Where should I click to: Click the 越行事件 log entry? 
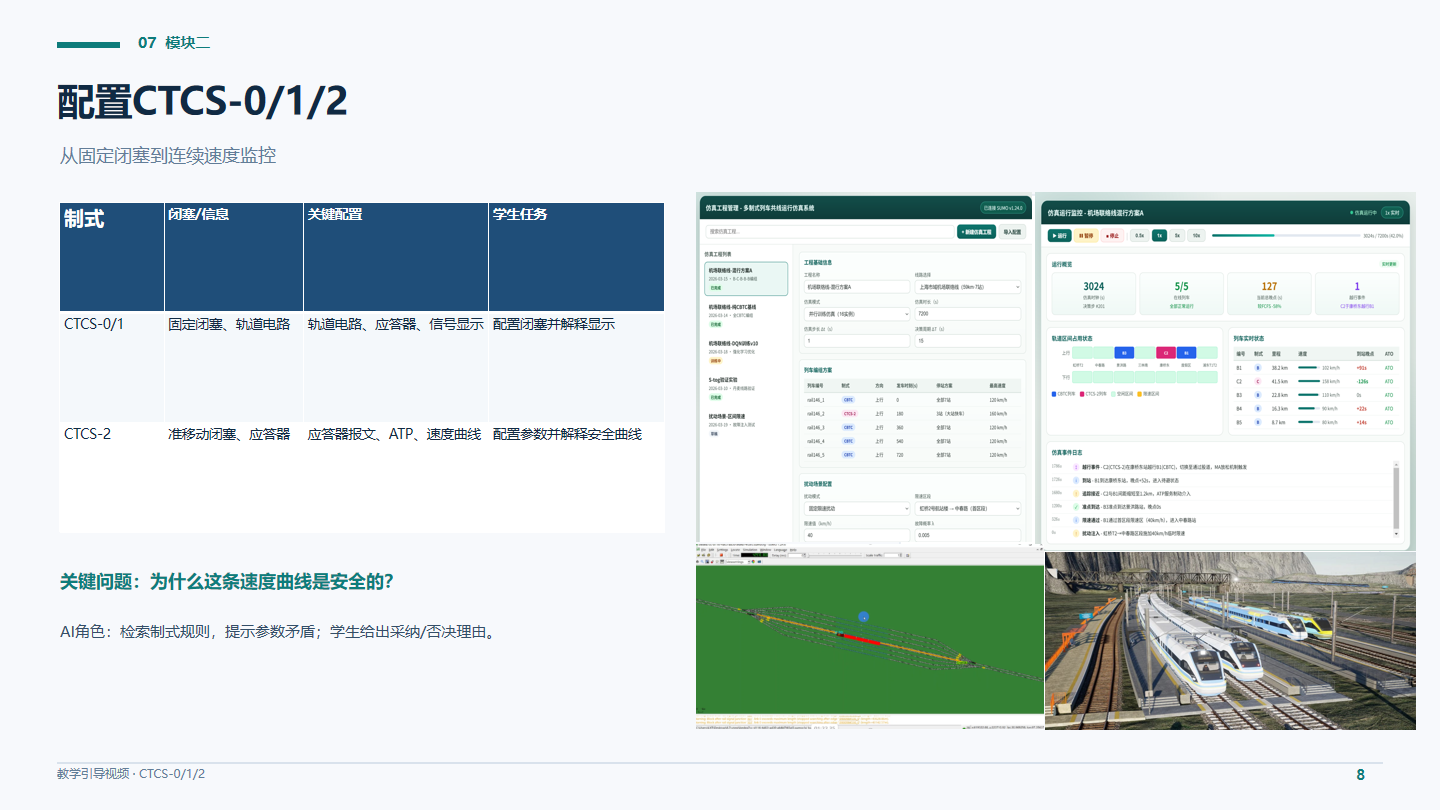(x=1220, y=467)
